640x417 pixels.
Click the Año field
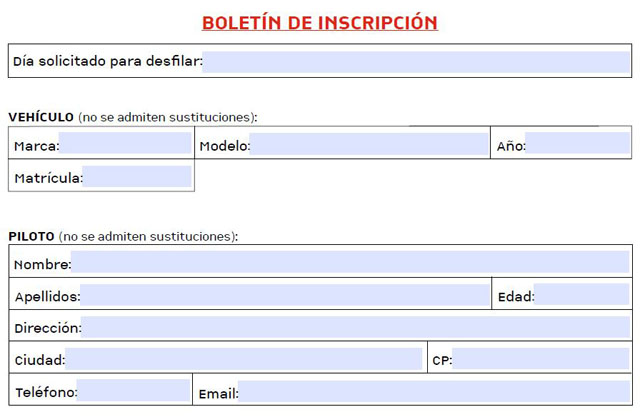point(577,145)
